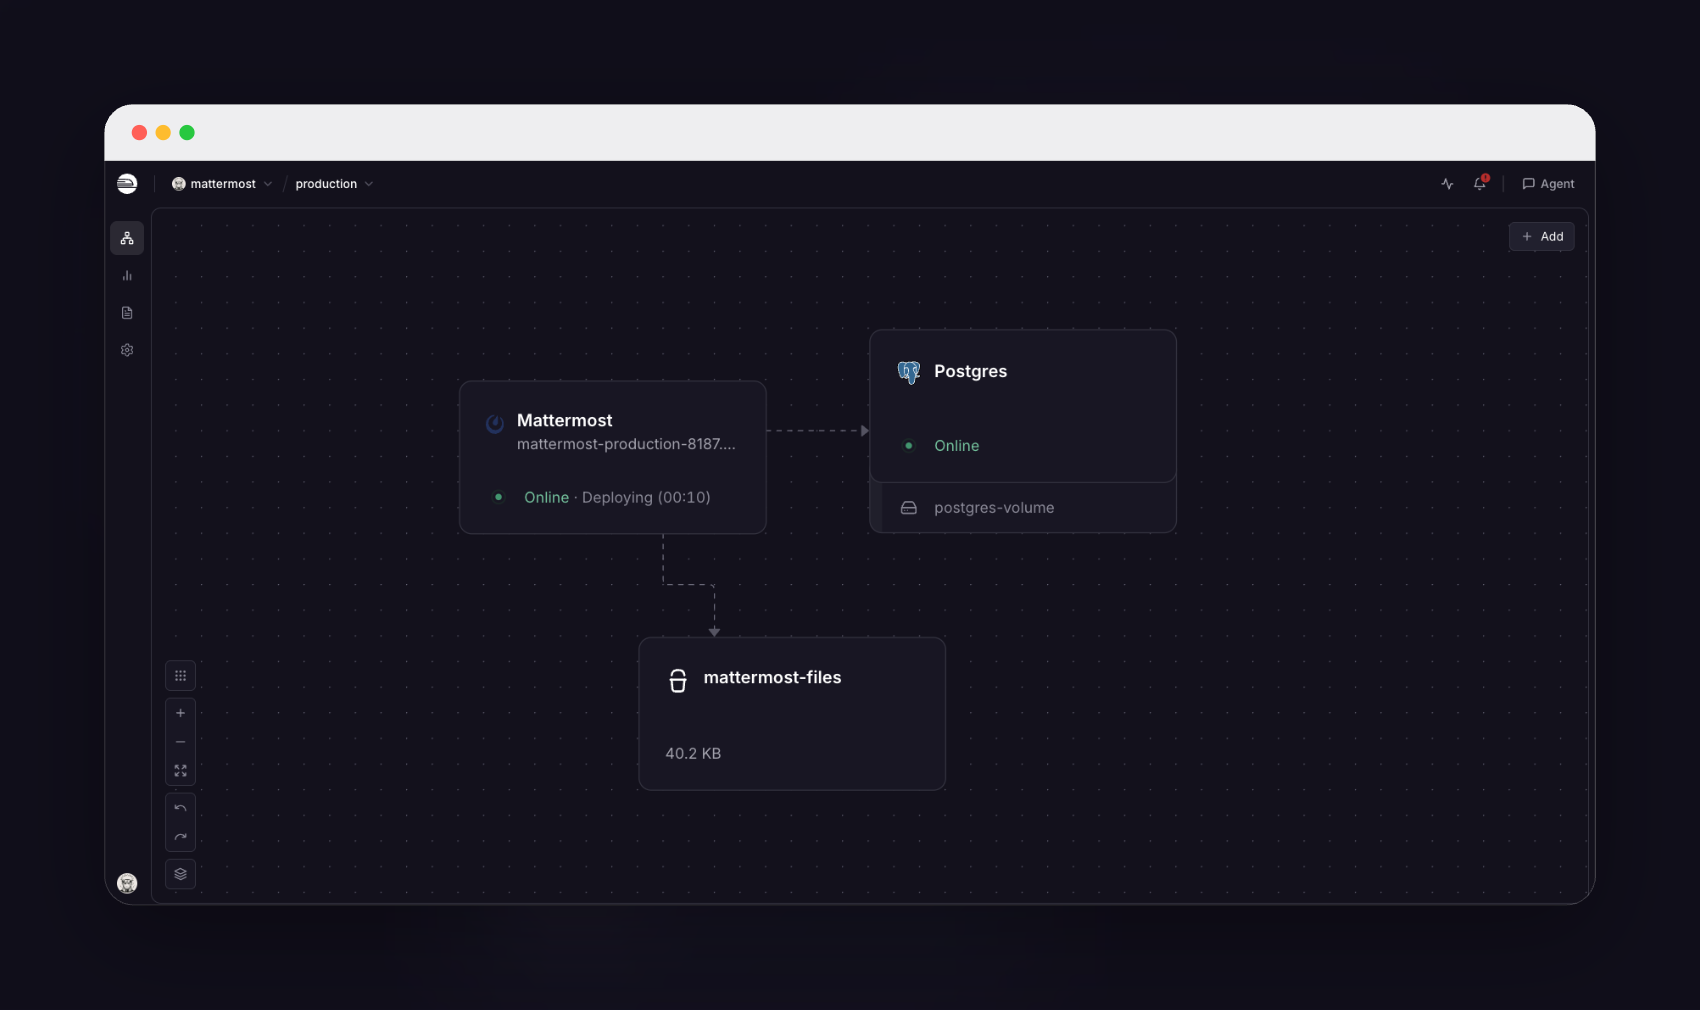Open the activity pulse icon

pos(1447,184)
